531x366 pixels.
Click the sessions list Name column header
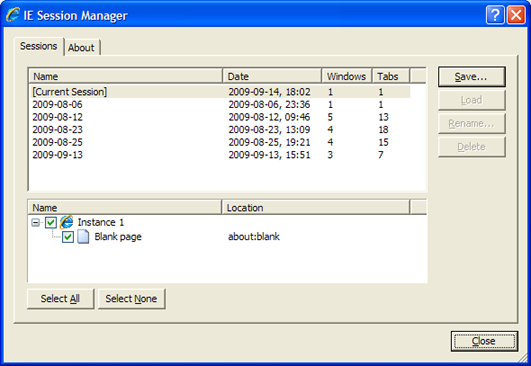click(126, 76)
